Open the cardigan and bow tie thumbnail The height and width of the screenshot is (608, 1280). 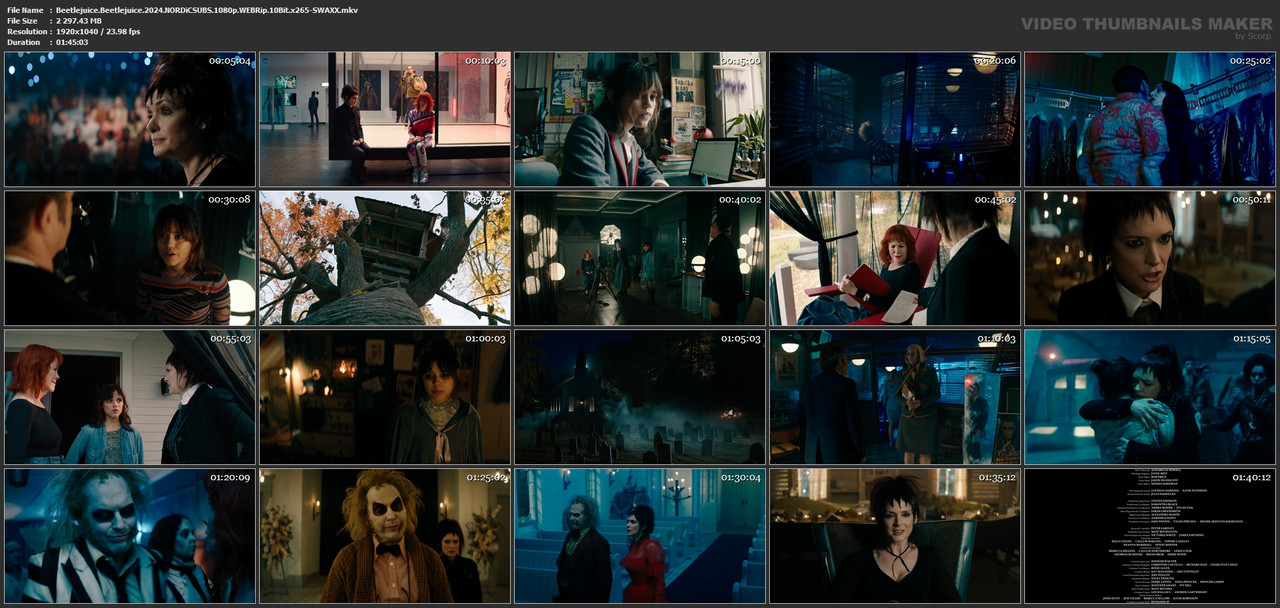385,536
